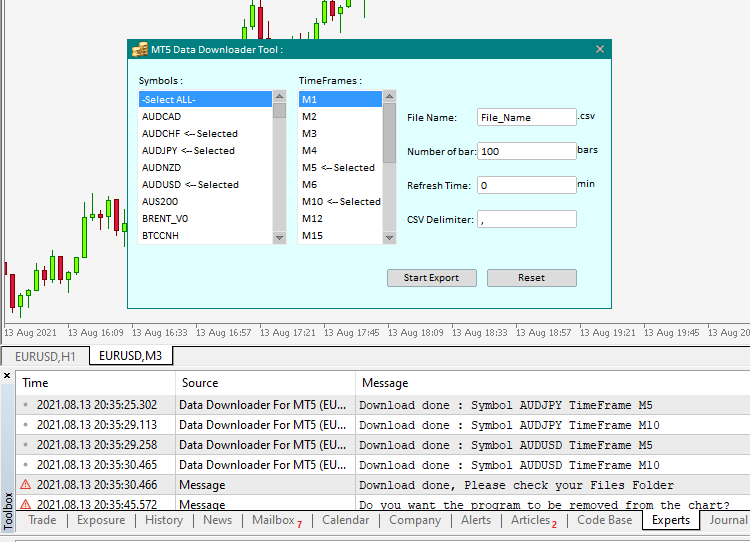Deselect AUDCHF in the Symbols list
Screen dimensions: 750x542
(205, 133)
